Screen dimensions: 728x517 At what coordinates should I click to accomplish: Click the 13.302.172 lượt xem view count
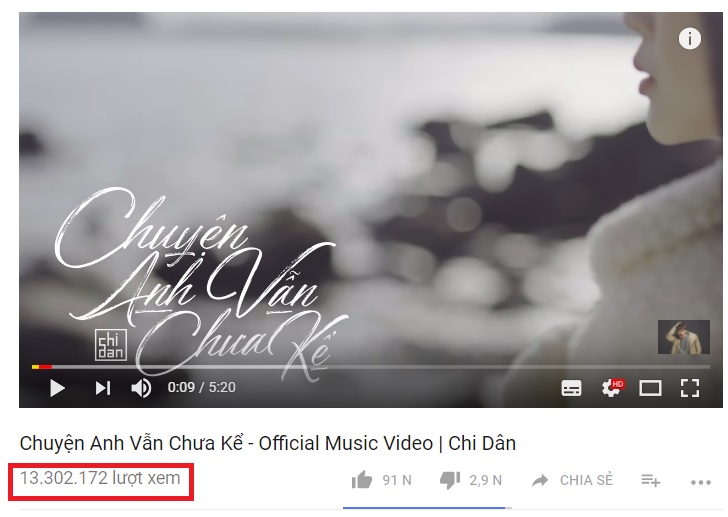coord(100,478)
